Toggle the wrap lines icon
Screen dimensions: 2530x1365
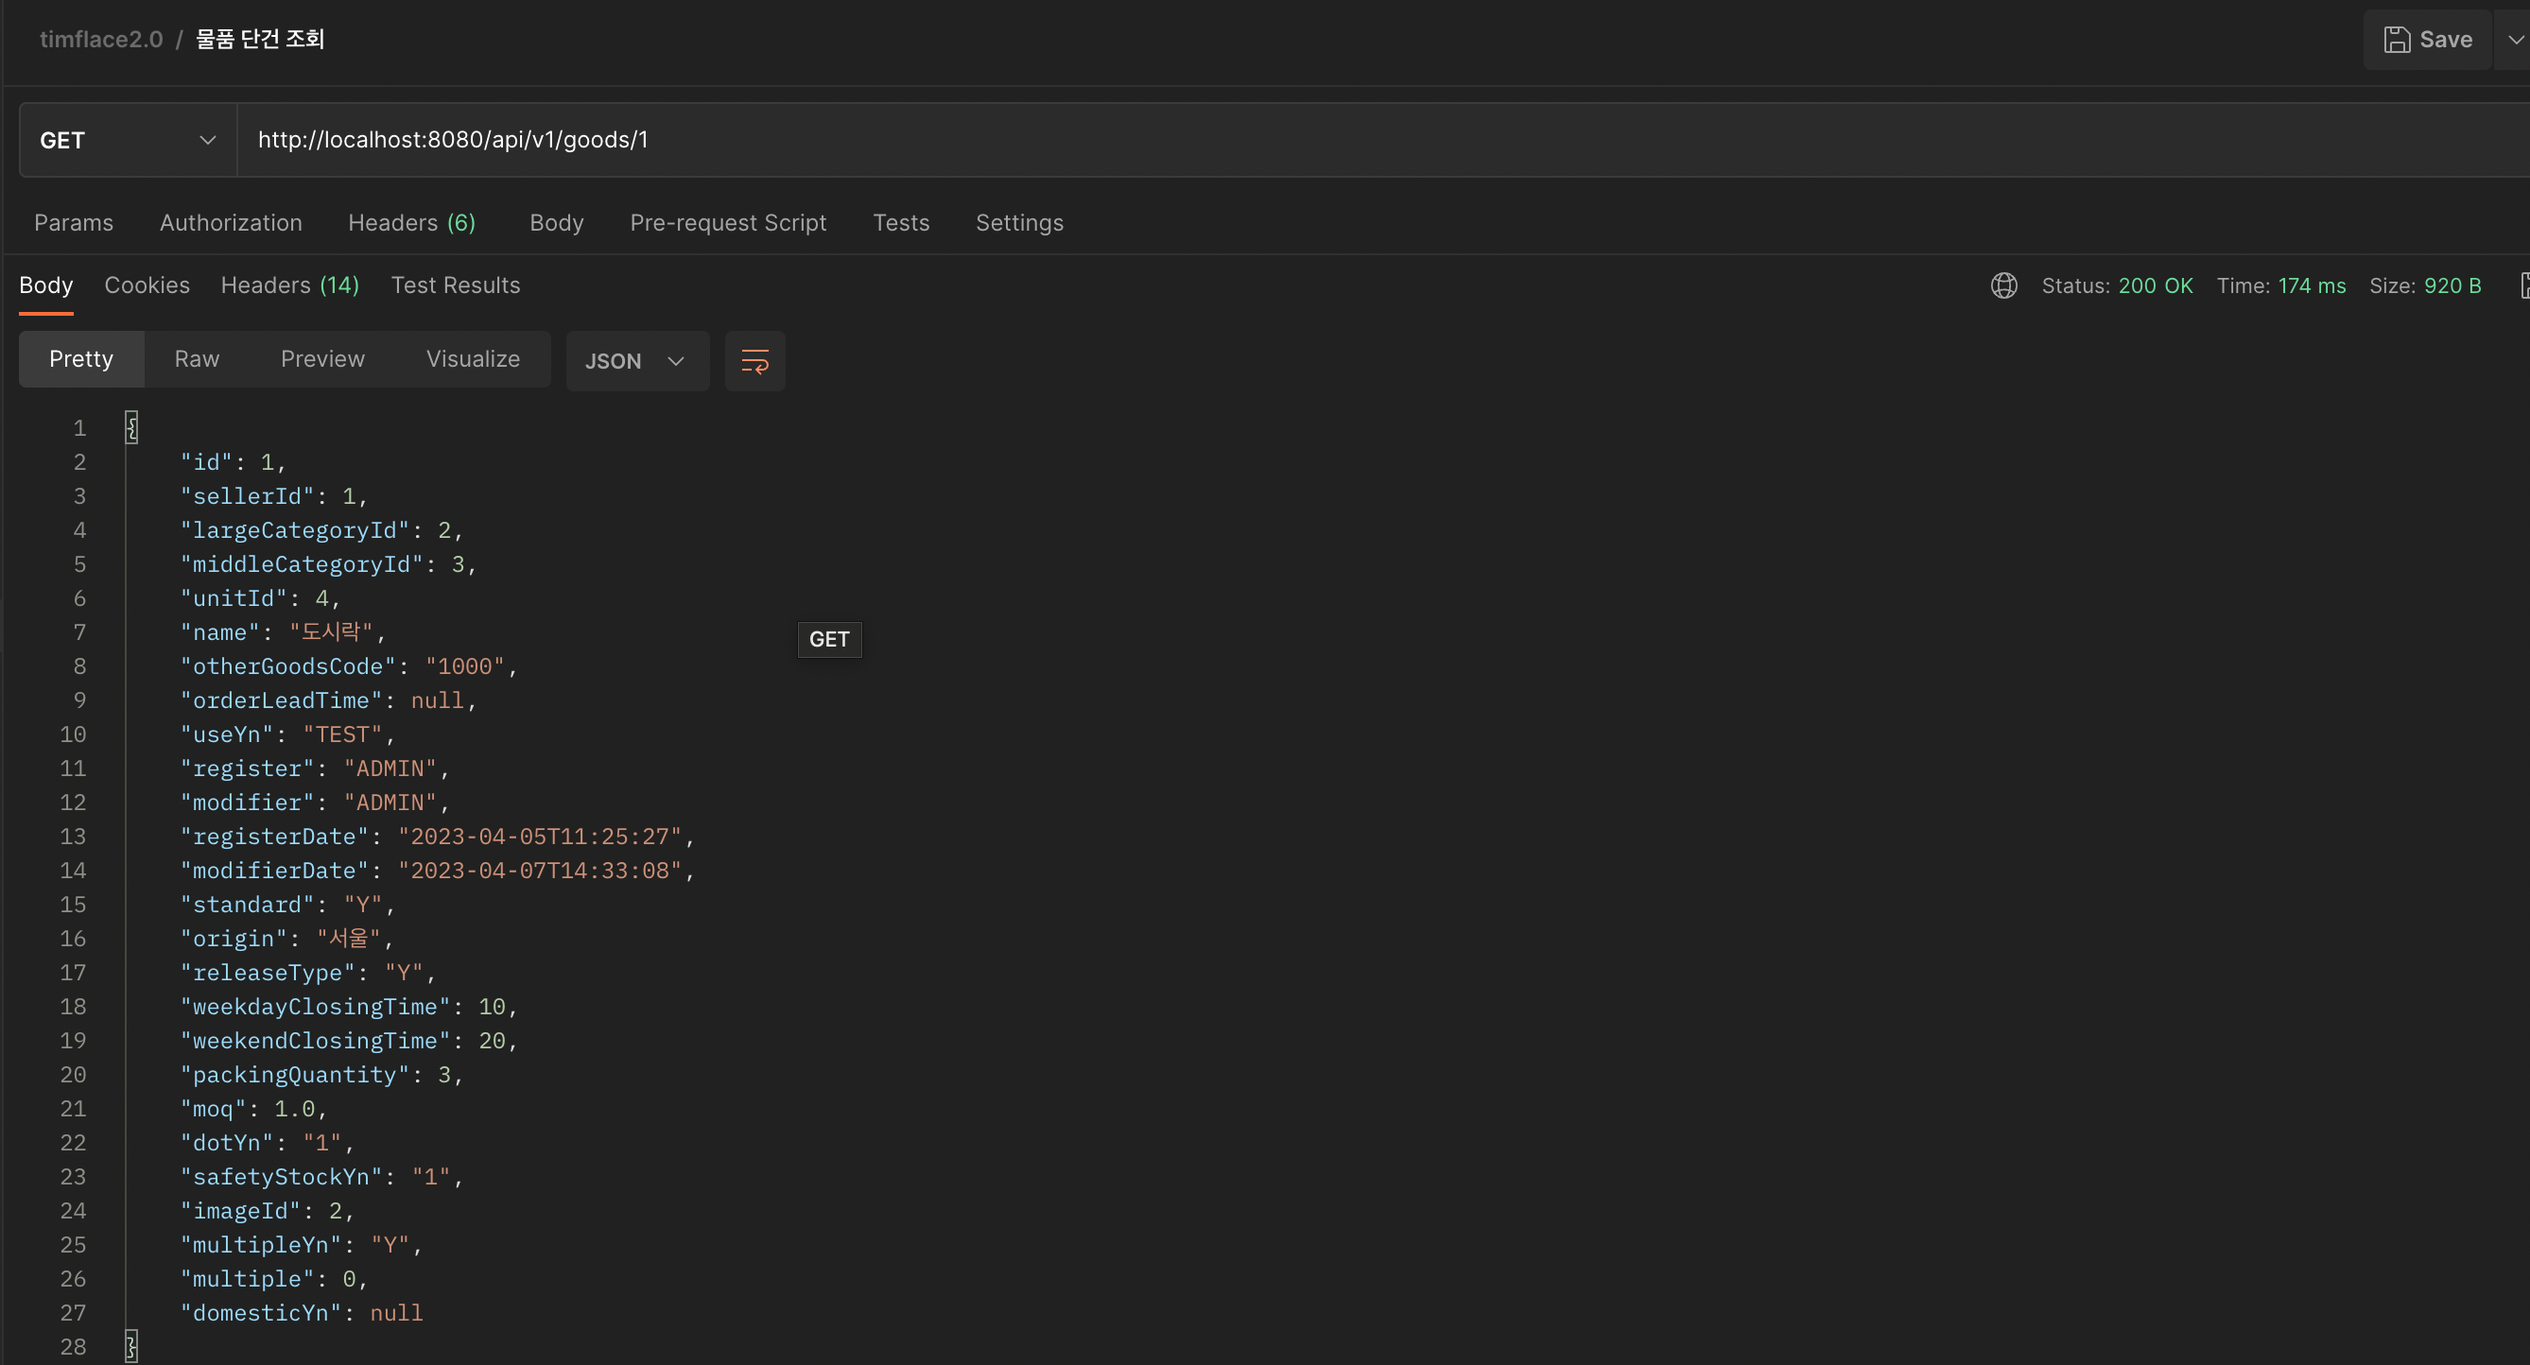754,361
